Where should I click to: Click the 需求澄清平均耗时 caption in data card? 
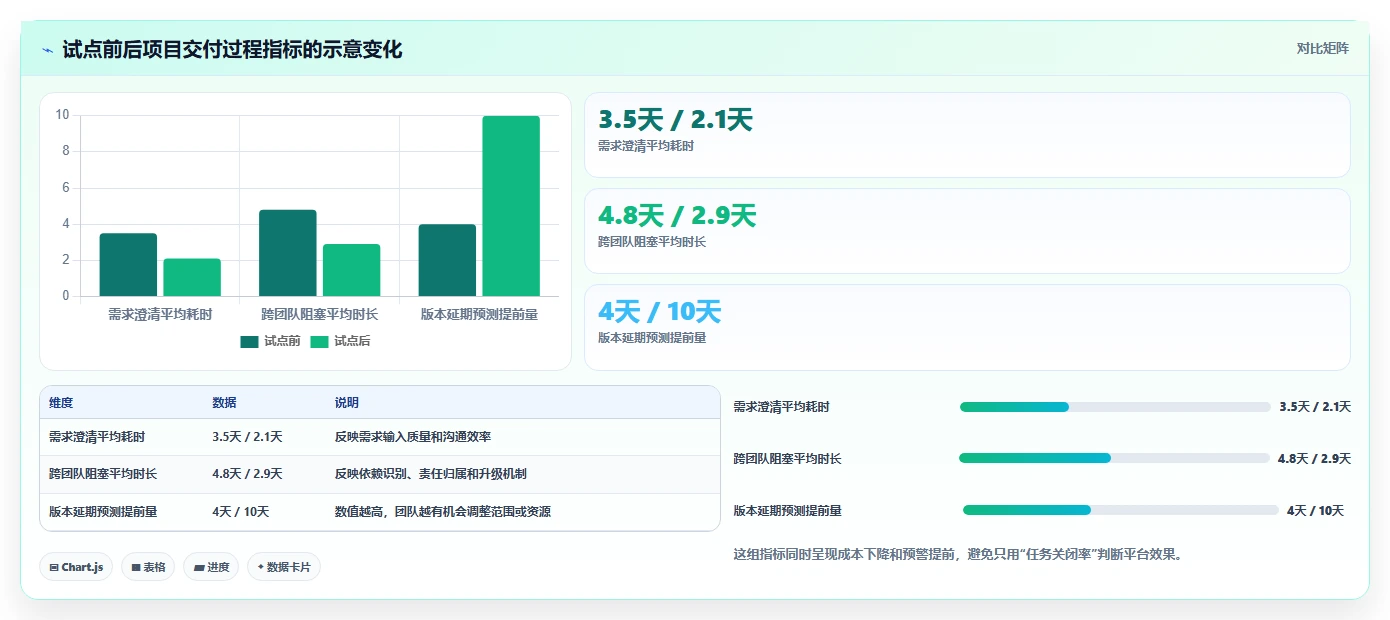tap(646, 146)
